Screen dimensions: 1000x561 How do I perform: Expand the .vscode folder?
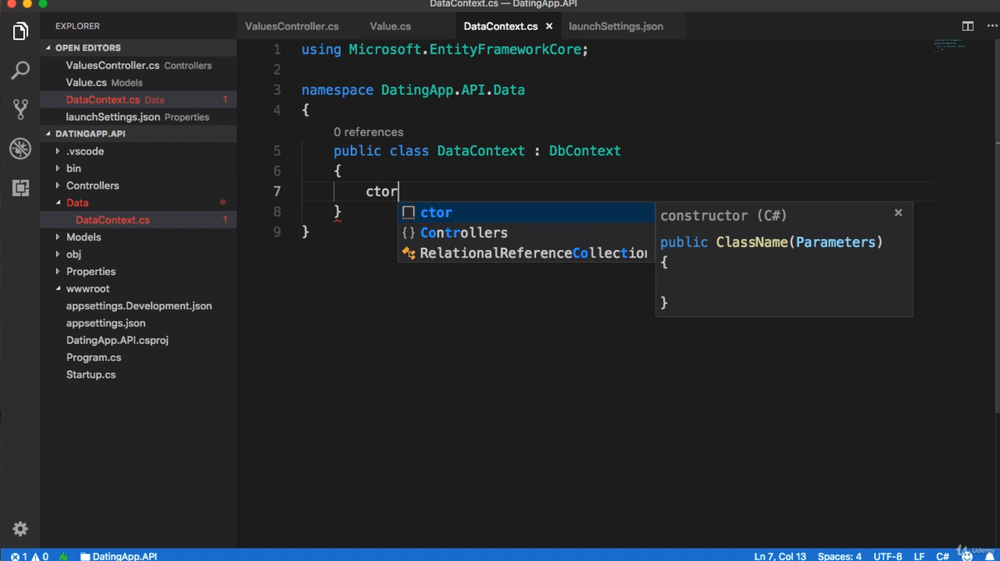pos(85,151)
